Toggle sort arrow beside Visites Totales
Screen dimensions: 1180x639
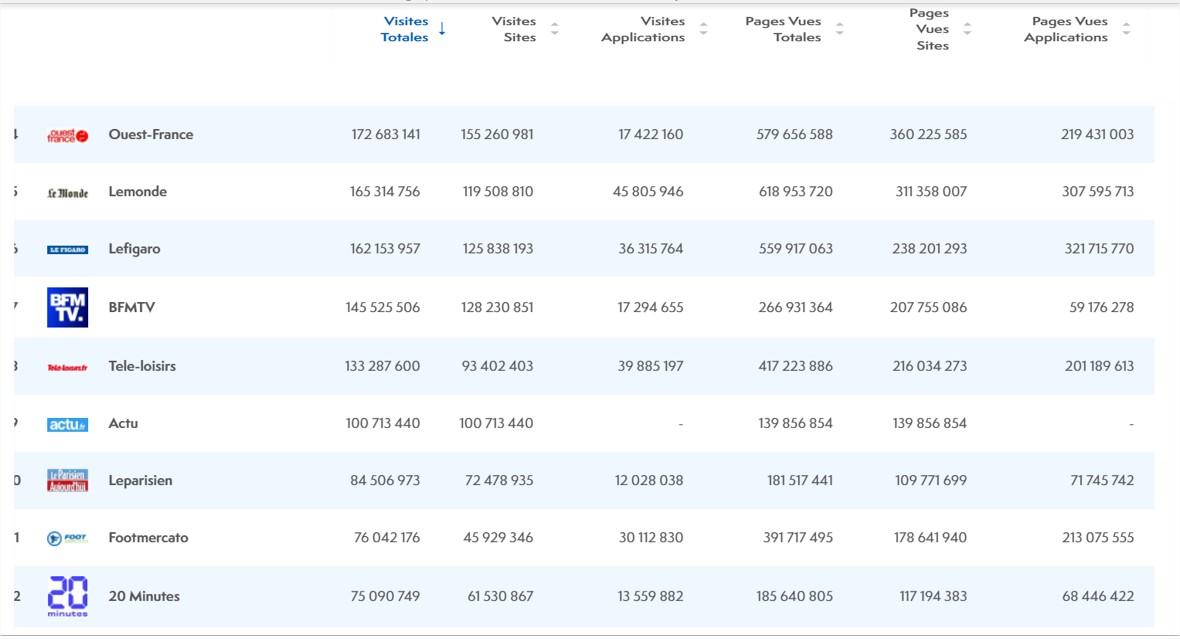pyautogui.click(x=442, y=29)
